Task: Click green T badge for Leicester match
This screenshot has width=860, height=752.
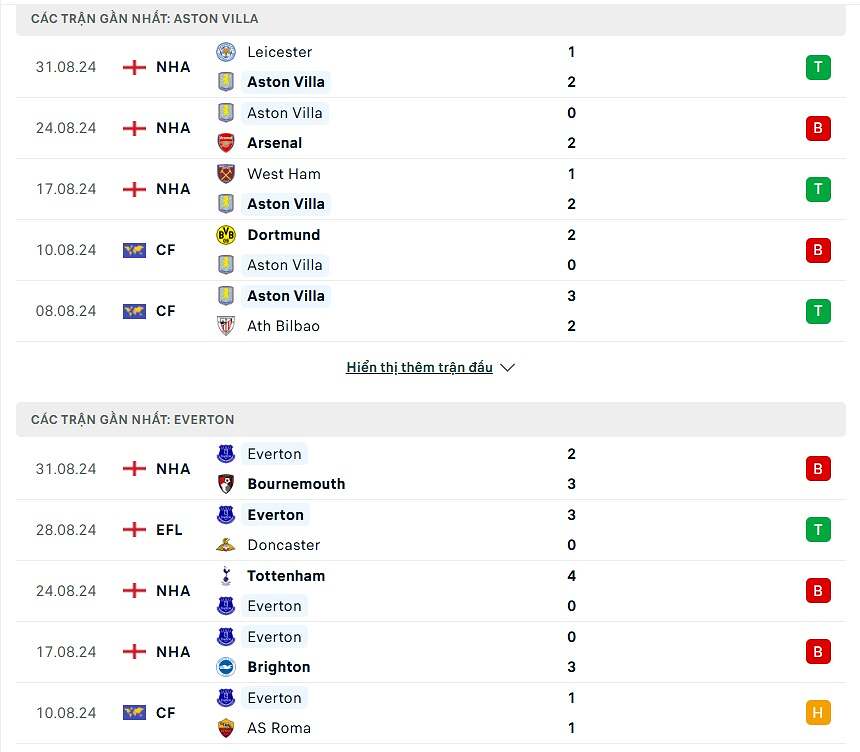Action: coord(818,67)
